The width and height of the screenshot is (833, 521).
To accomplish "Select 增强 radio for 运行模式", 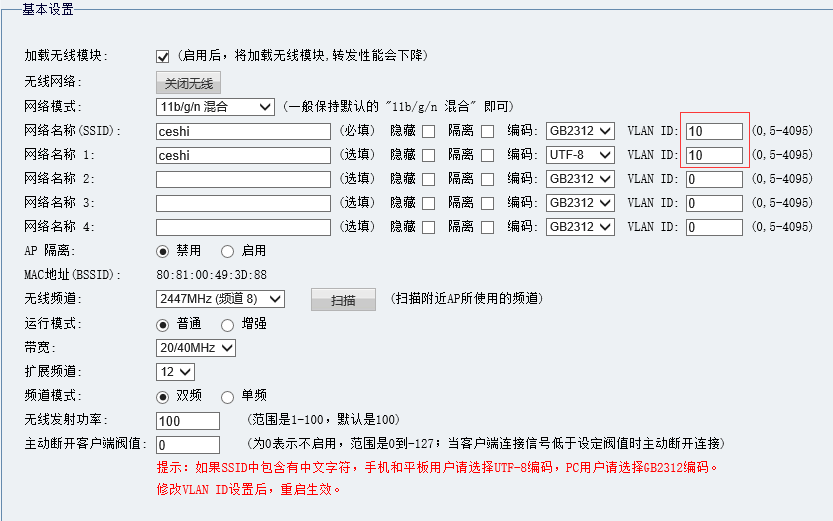I will [x=227, y=324].
